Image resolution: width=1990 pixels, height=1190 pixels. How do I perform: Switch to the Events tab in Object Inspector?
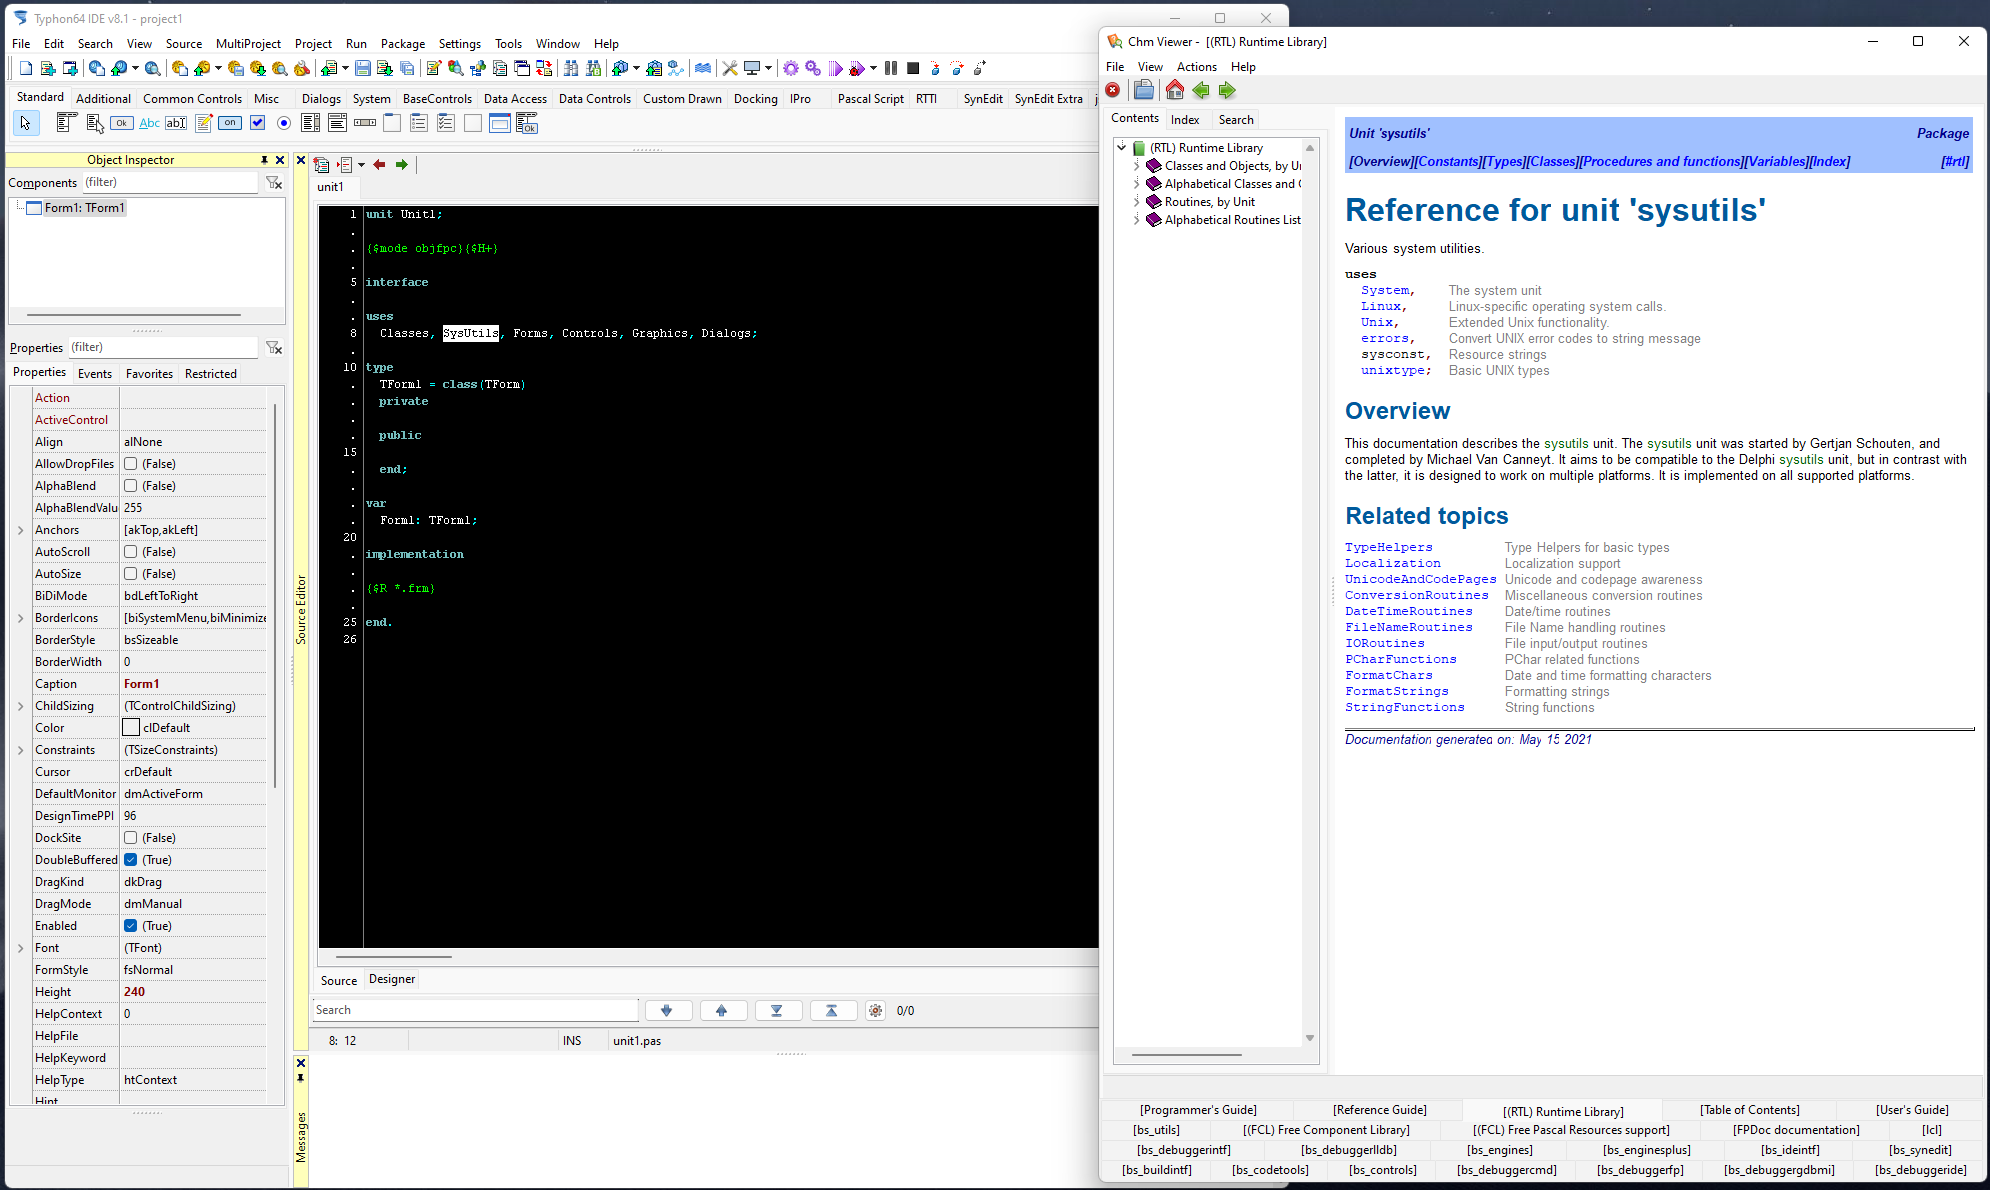[95, 373]
